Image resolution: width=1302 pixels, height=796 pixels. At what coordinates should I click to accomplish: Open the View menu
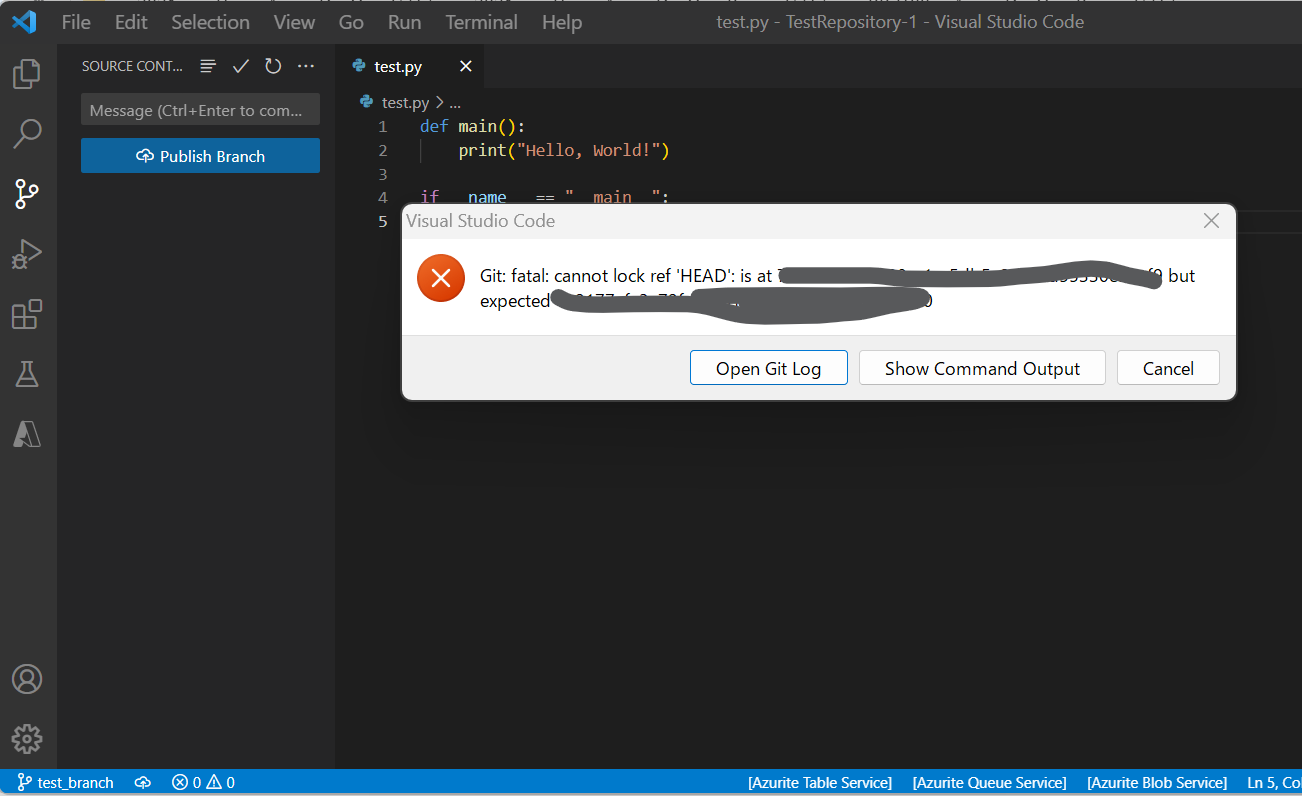point(294,22)
